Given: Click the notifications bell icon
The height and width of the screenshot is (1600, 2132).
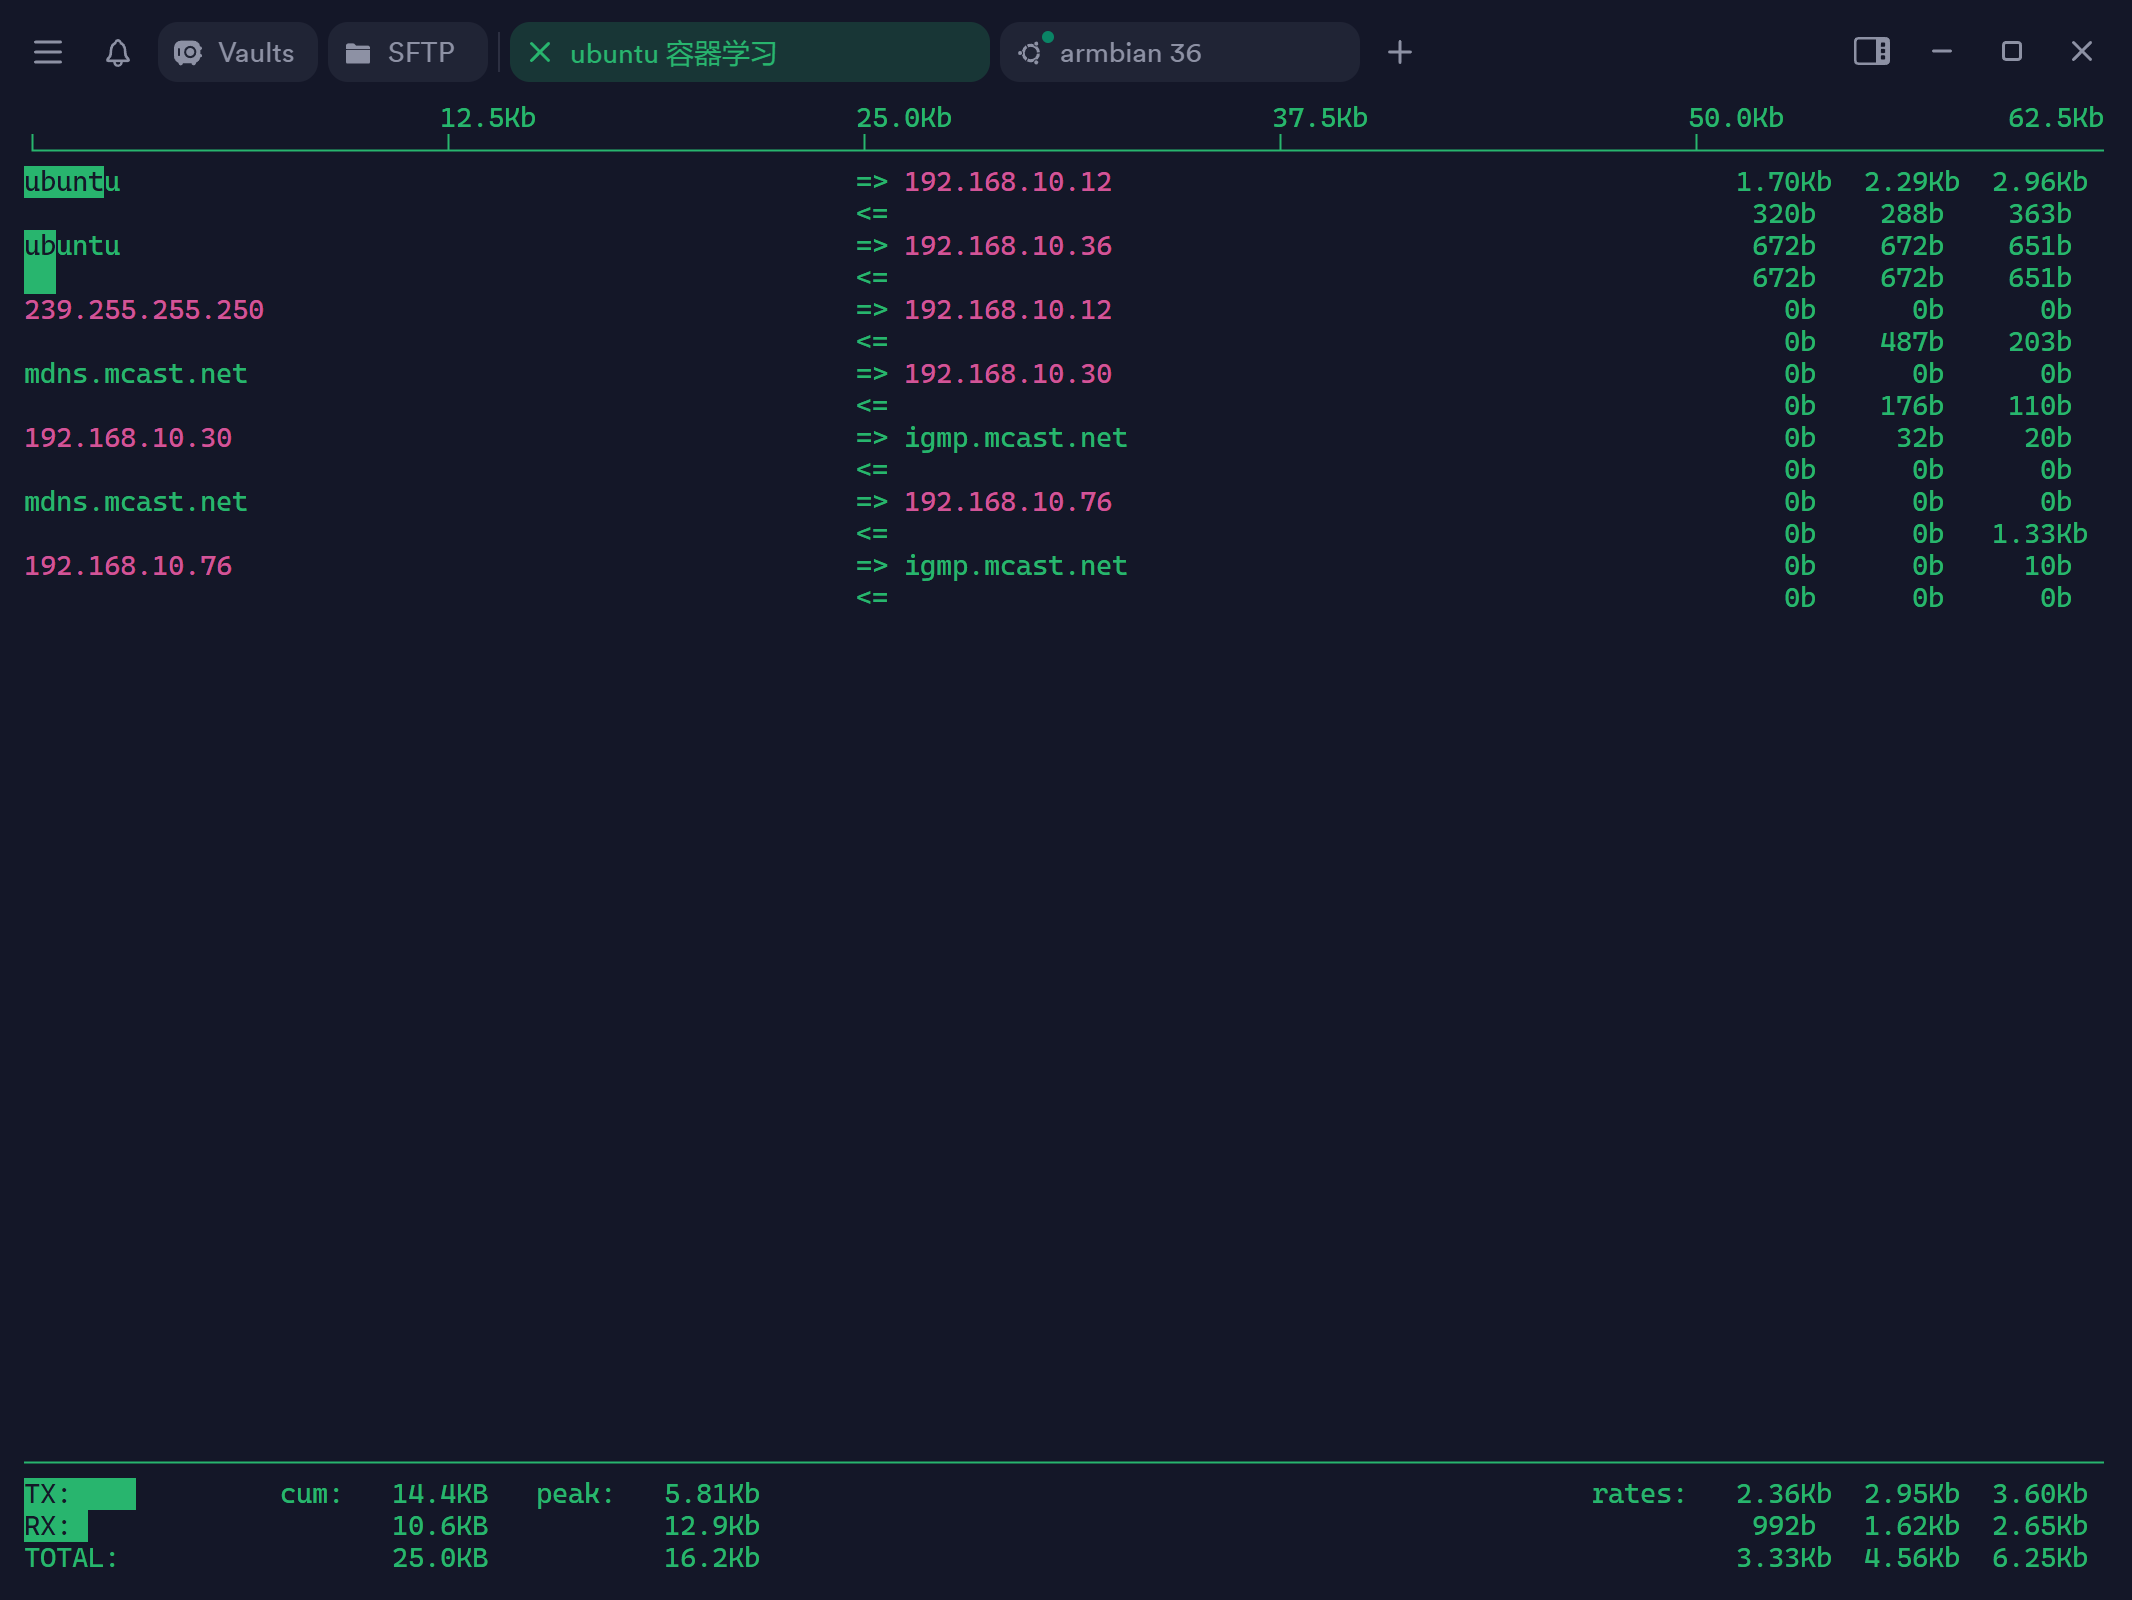Looking at the screenshot, I should point(118,52).
